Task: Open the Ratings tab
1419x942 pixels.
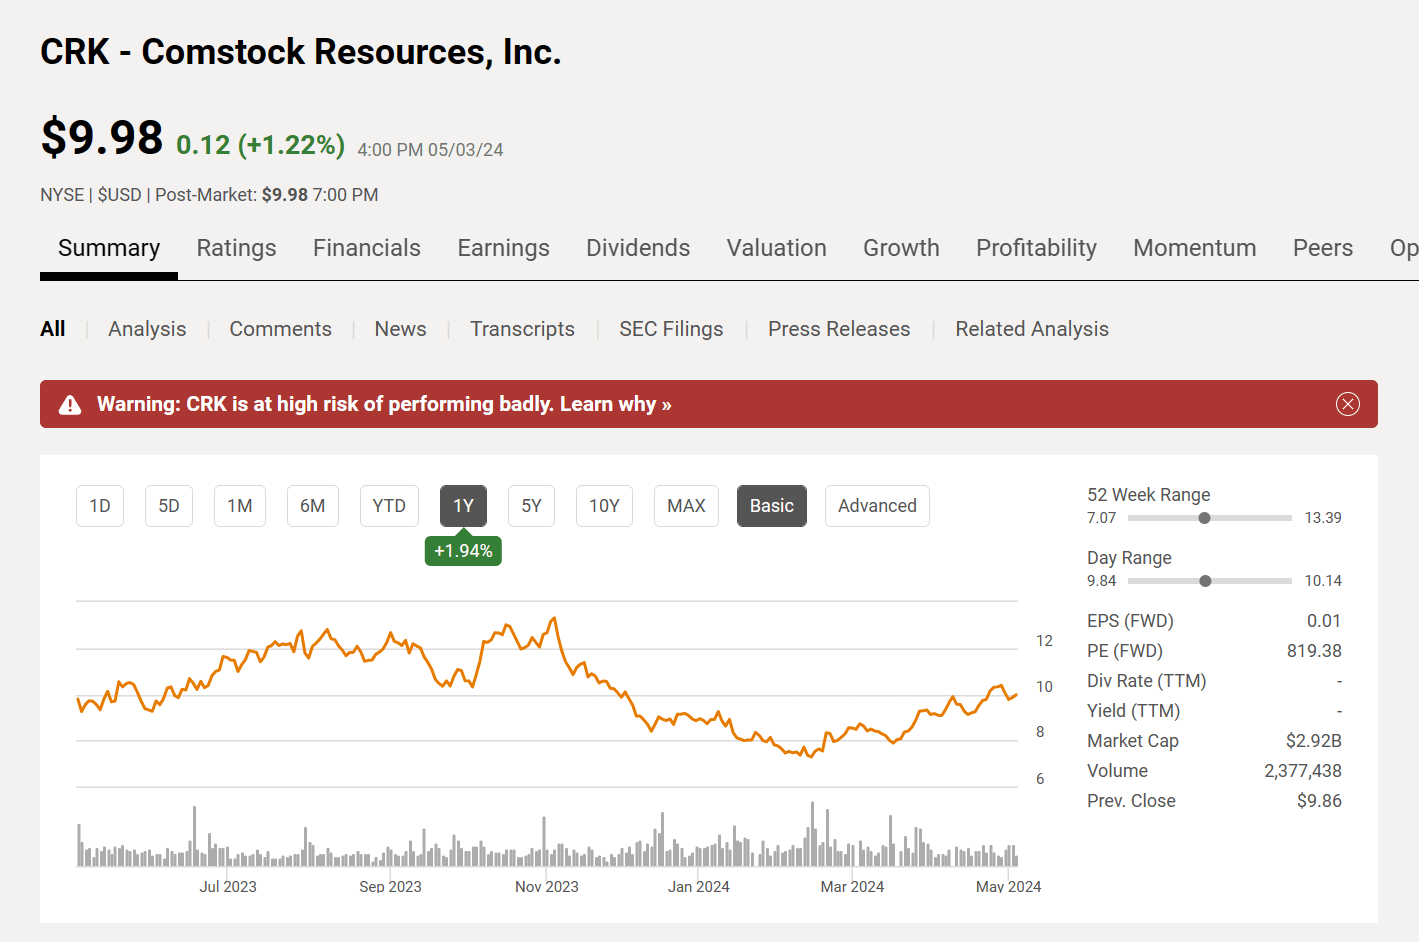Action: point(236,248)
